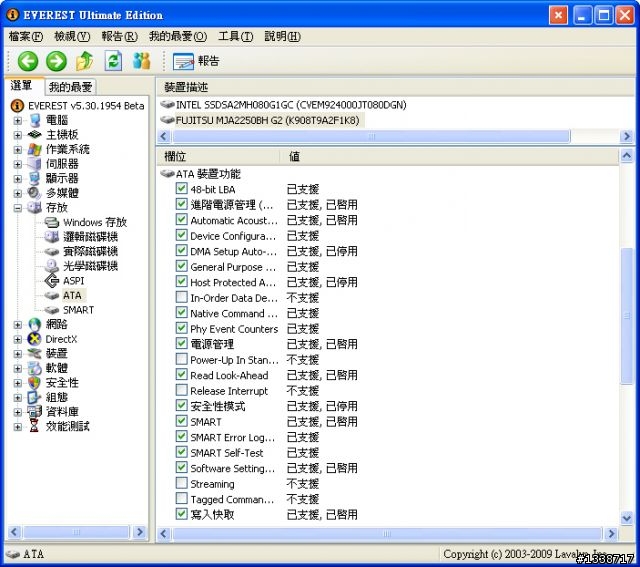Open 光學磁碟機 optical drives item
This screenshot has height=567, width=640.
coord(81,266)
